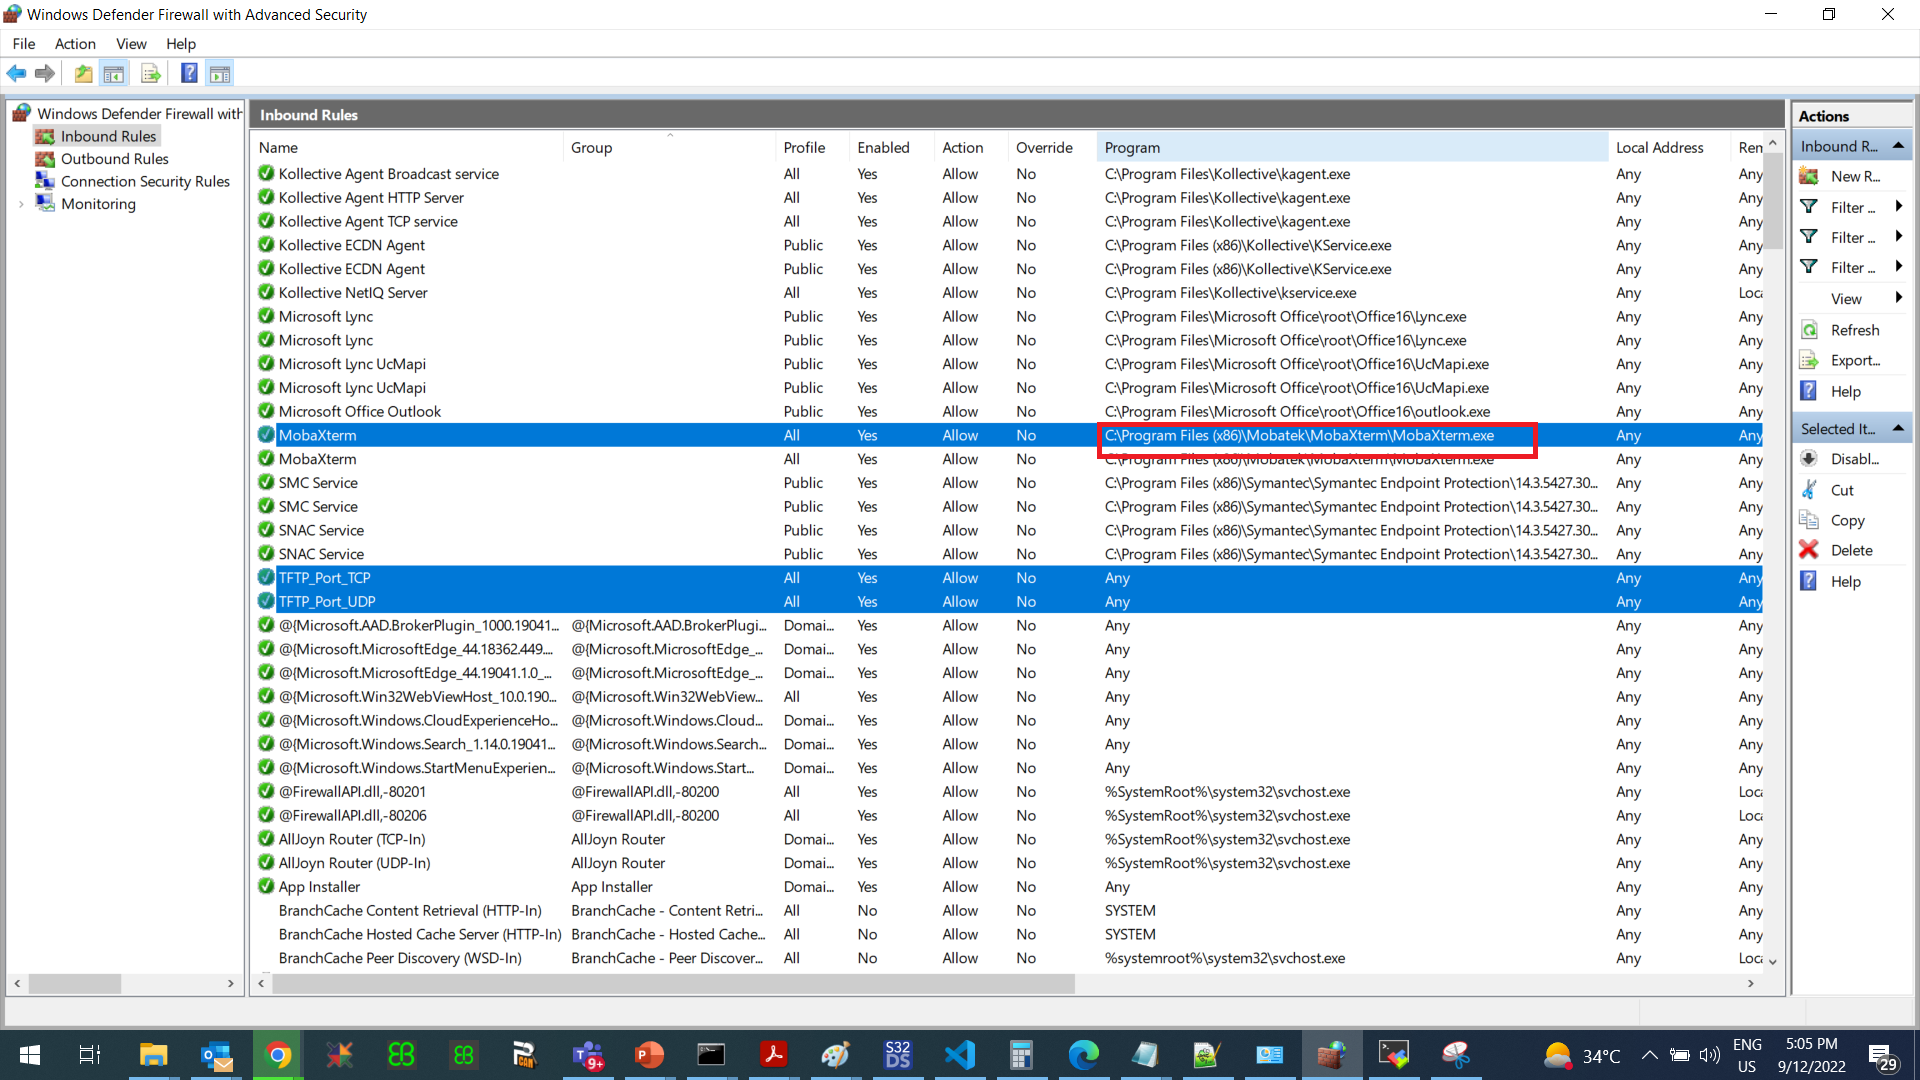Select the Microsoft Office Outlook rule

pyautogui.click(x=1008, y=411)
